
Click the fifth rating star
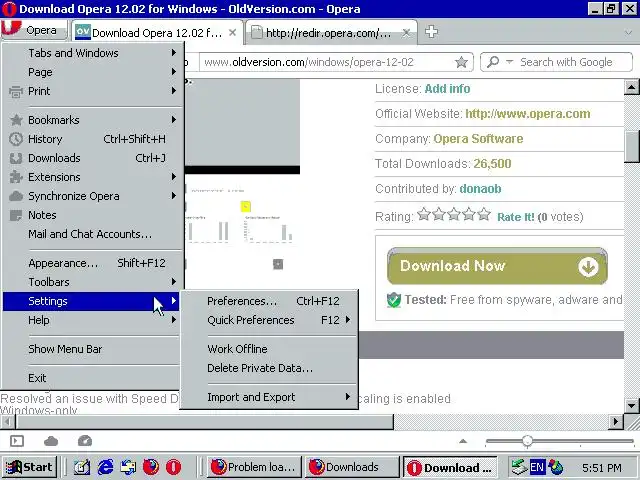click(484, 214)
